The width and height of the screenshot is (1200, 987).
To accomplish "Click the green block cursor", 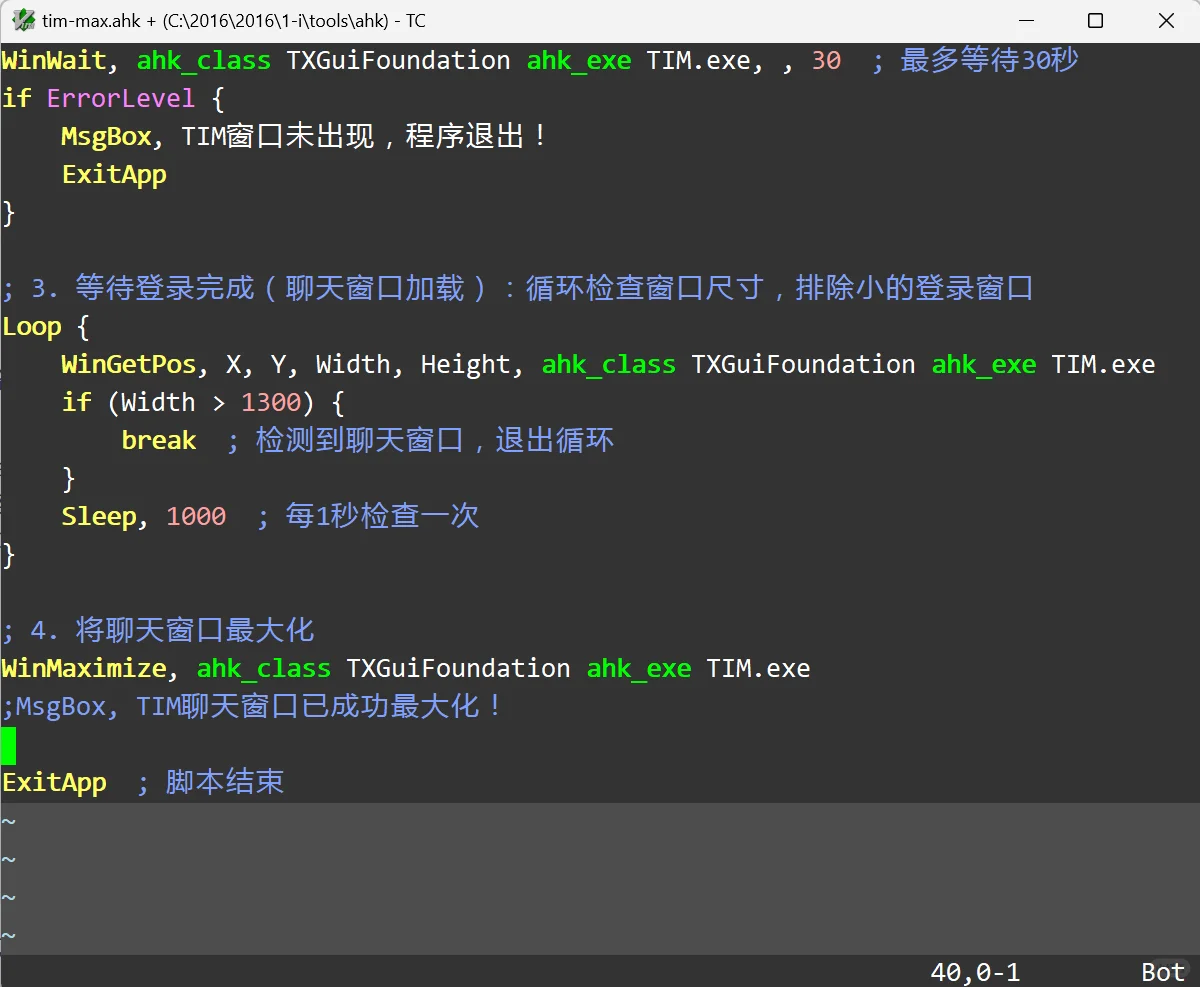I will tap(8, 745).
